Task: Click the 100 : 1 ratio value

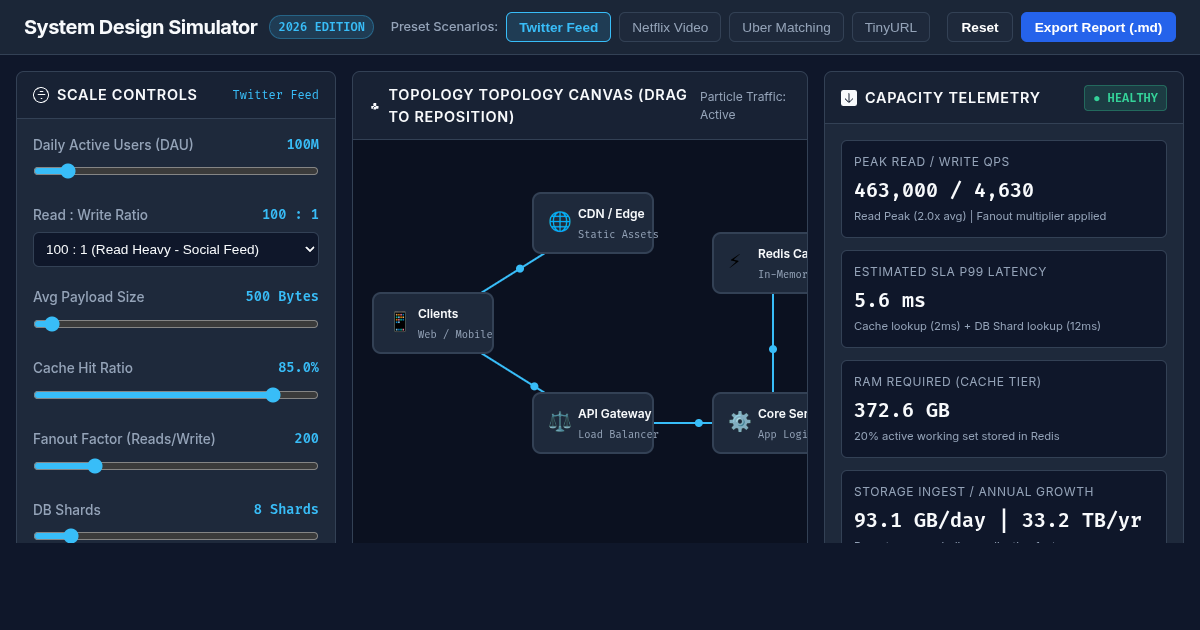Action: [290, 214]
